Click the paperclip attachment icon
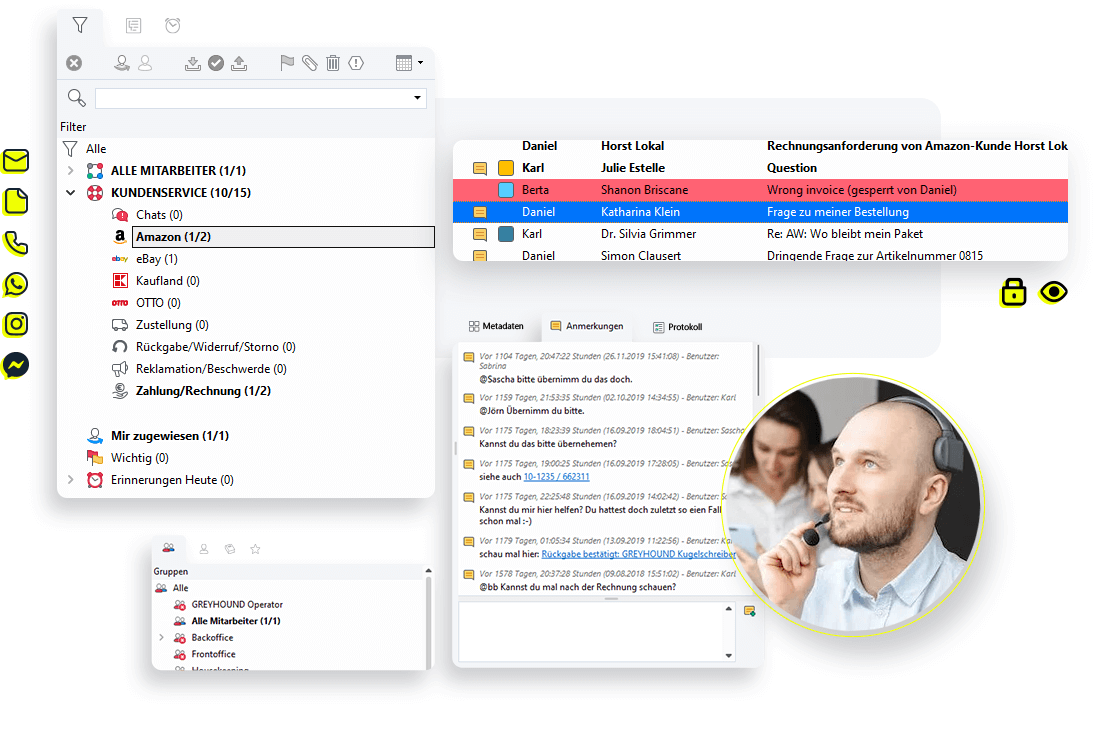The width and height of the screenshot is (1100, 730). [310, 63]
